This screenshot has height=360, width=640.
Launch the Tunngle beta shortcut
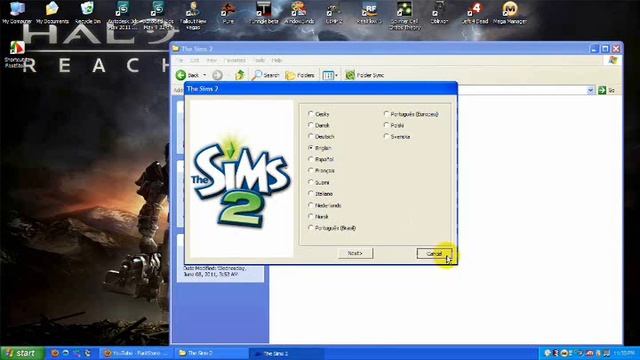[263, 13]
